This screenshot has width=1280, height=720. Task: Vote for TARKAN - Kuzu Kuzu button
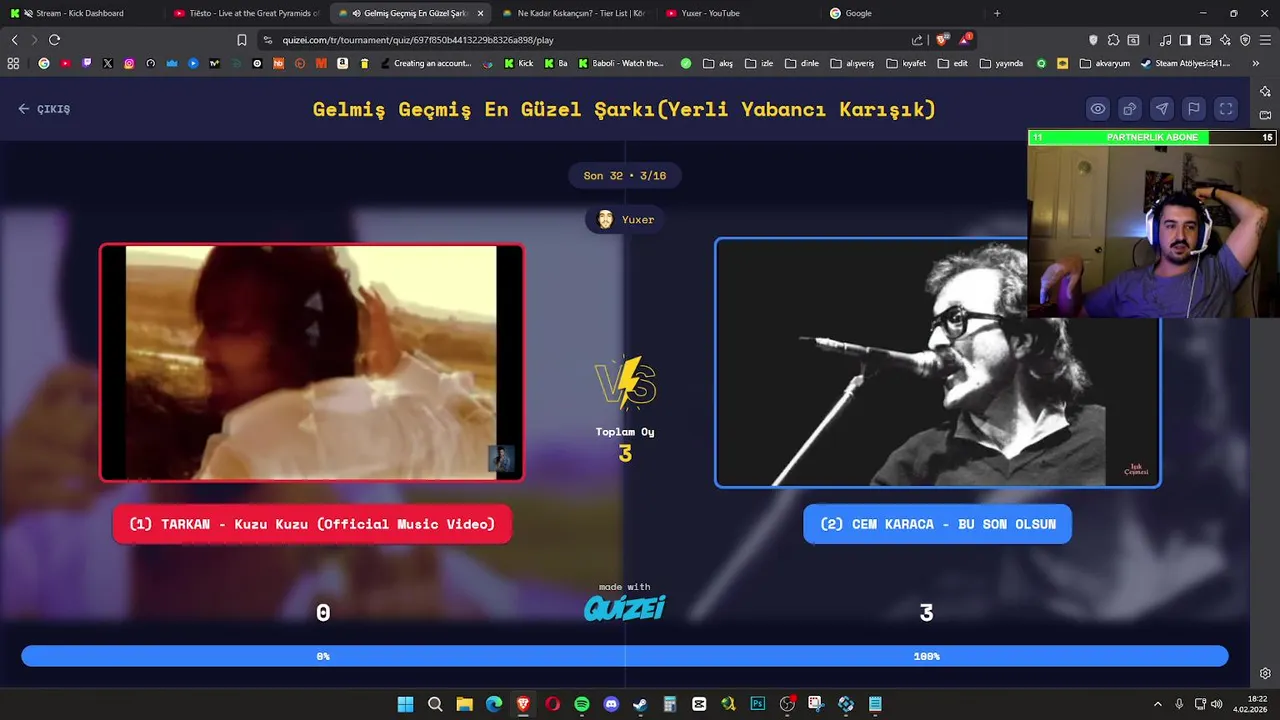point(312,524)
